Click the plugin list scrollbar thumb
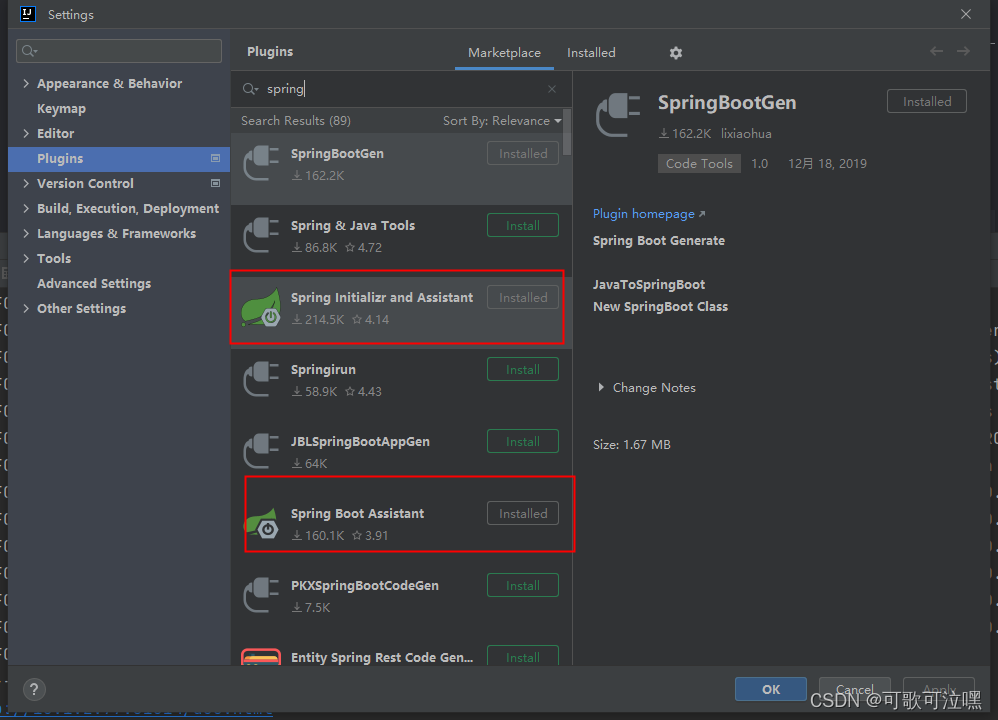998x720 pixels. coord(567,132)
